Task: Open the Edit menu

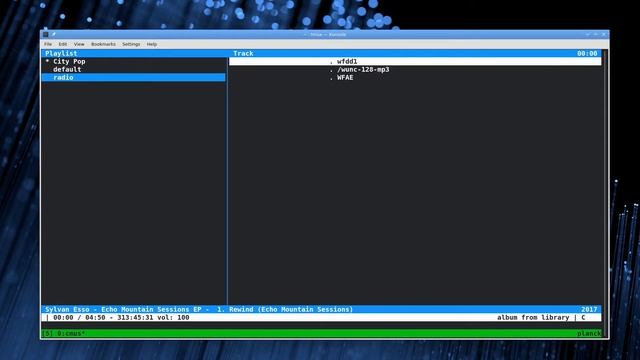Action: click(62, 44)
